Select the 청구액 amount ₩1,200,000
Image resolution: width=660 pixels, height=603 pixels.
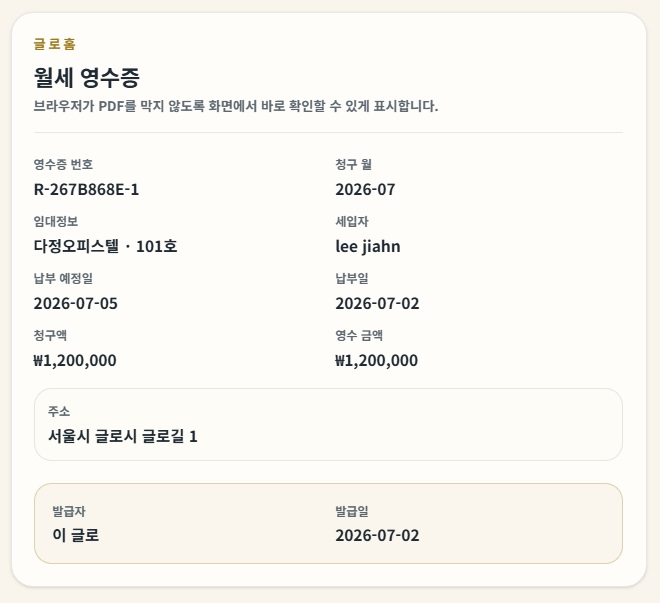tap(75, 361)
